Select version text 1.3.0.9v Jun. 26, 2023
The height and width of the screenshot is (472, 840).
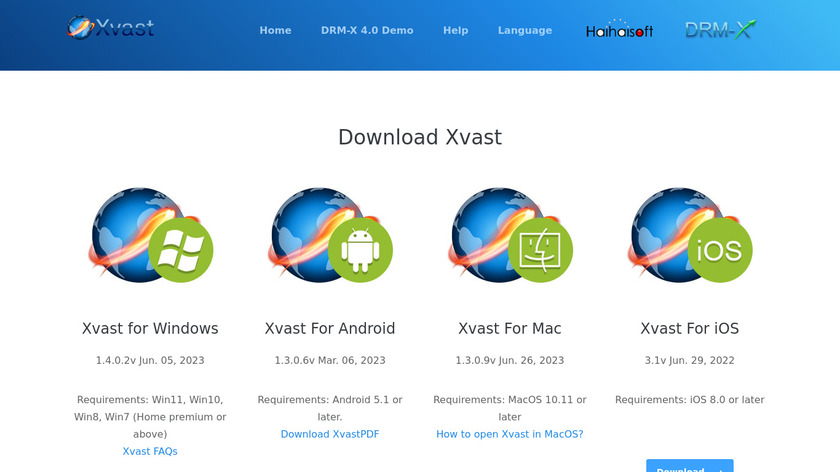pyautogui.click(x=509, y=361)
